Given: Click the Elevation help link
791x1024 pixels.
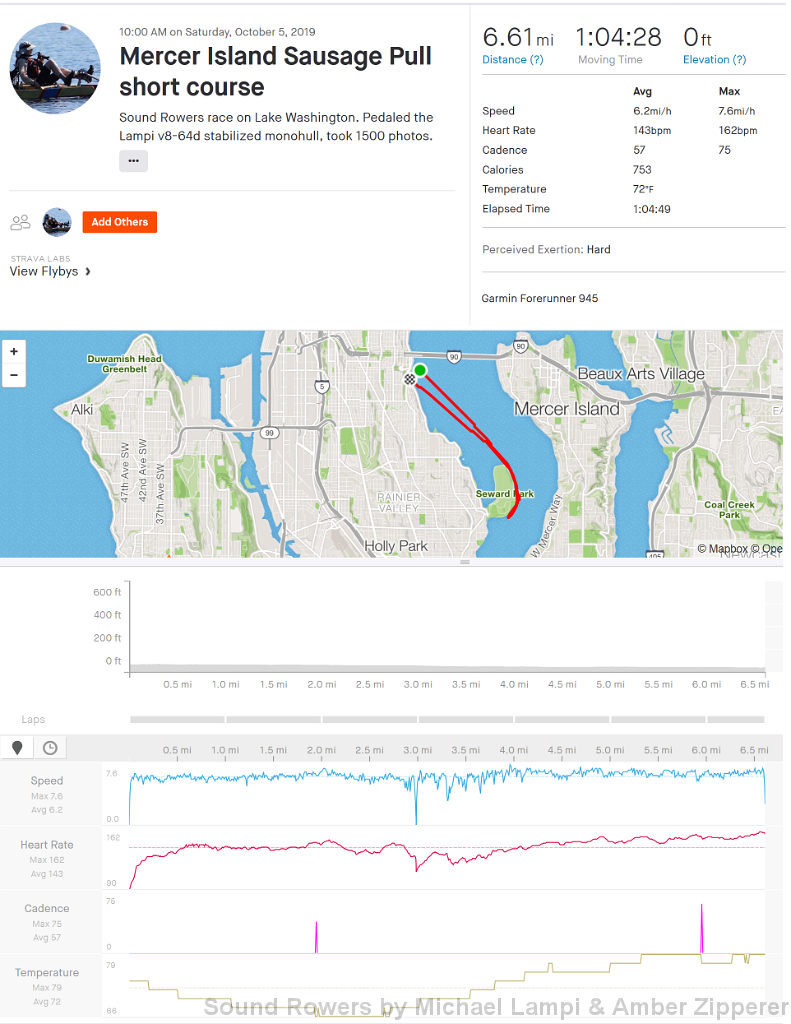Looking at the screenshot, I should click(714, 60).
